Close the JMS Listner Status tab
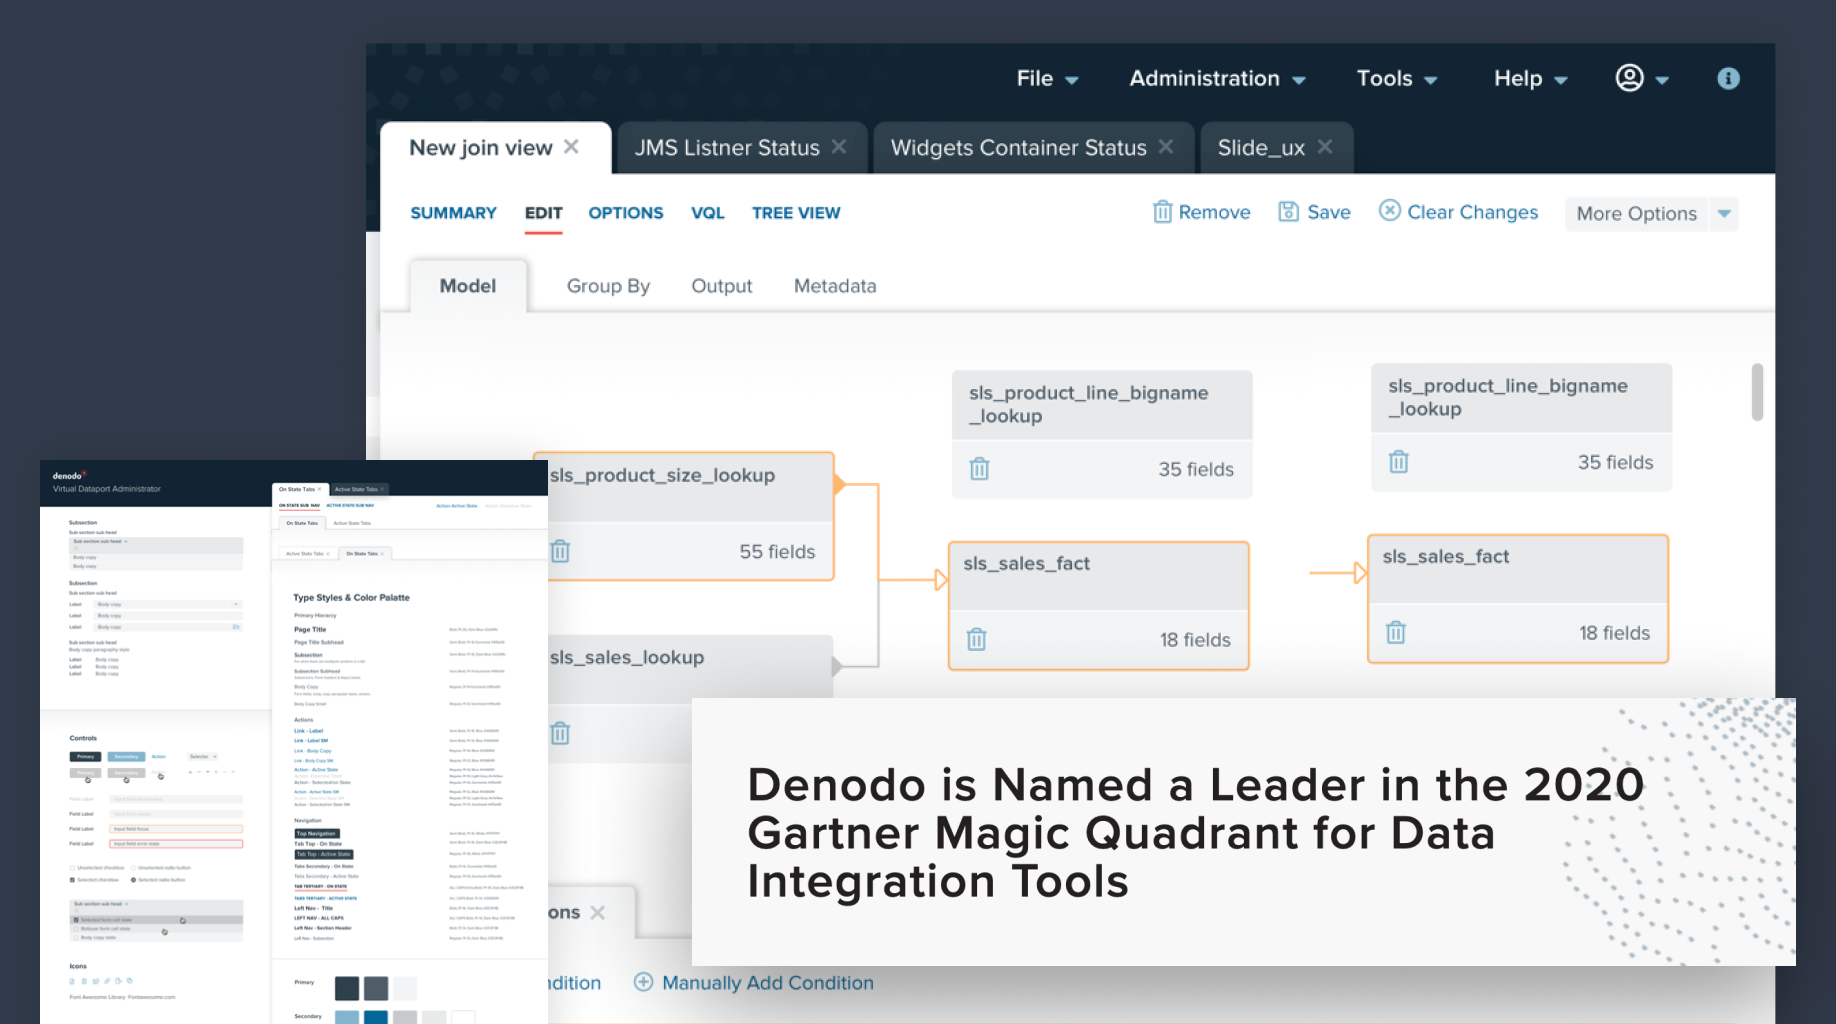The height and width of the screenshot is (1024, 1836). click(x=839, y=147)
